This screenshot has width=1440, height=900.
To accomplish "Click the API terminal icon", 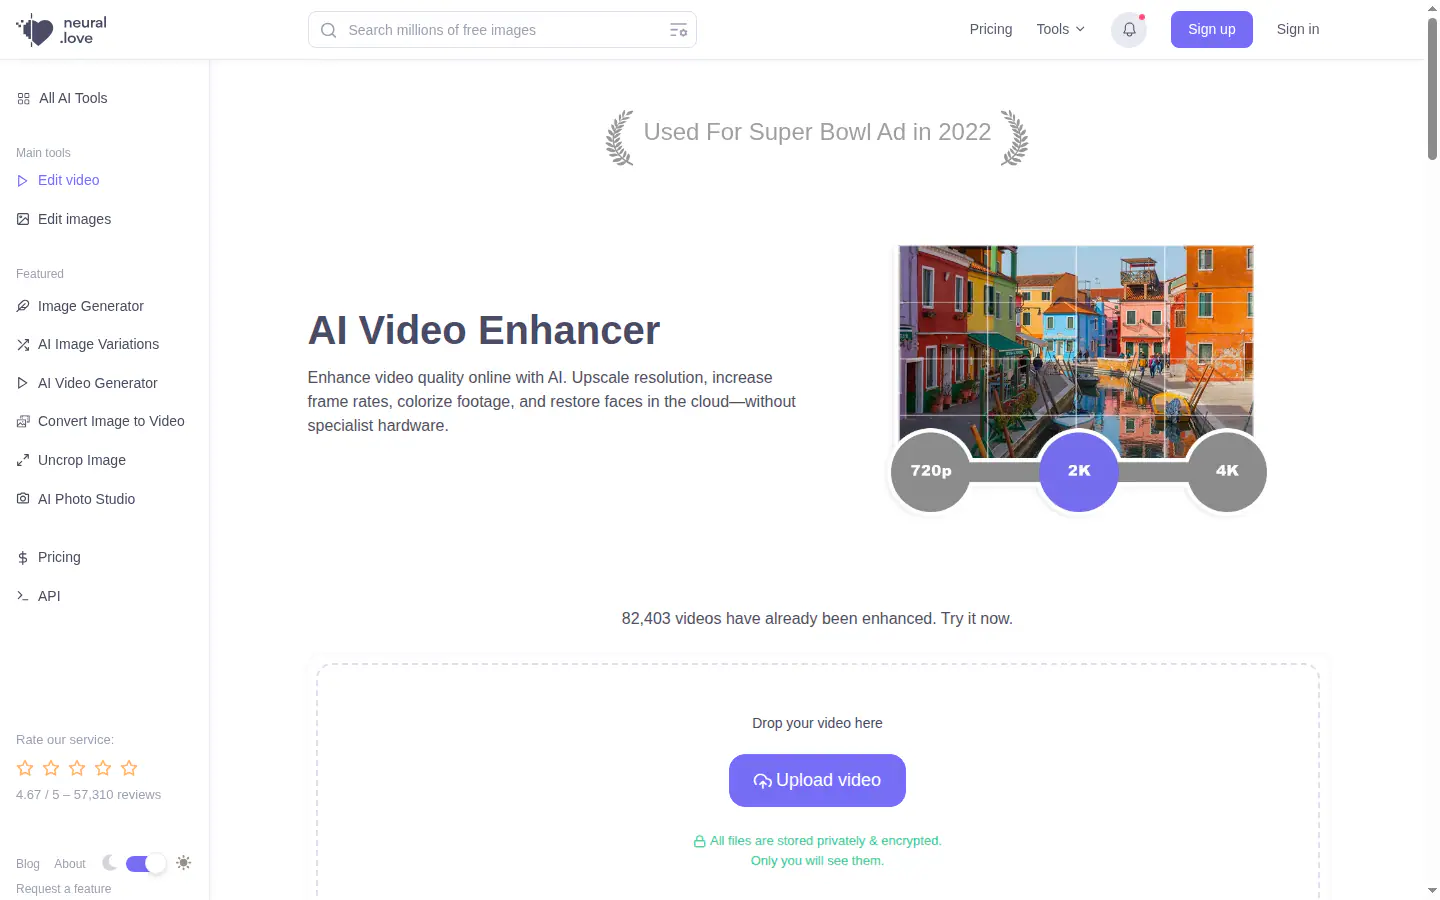I will pyautogui.click(x=23, y=596).
